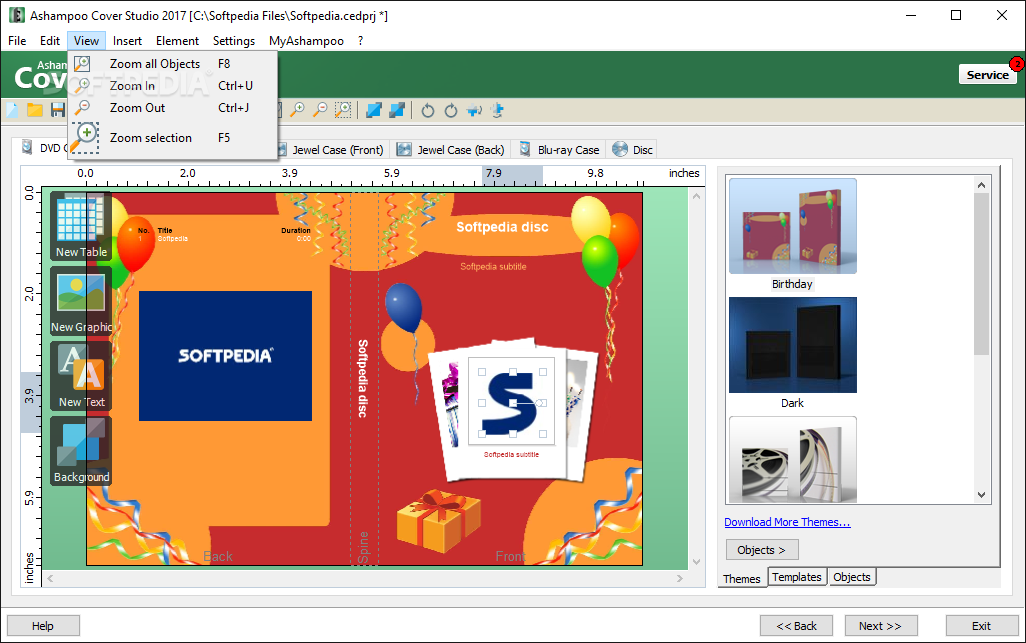Click theme list scroll up arrow
Viewport: 1026px width, 643px height.
click(x=981, y=185)
